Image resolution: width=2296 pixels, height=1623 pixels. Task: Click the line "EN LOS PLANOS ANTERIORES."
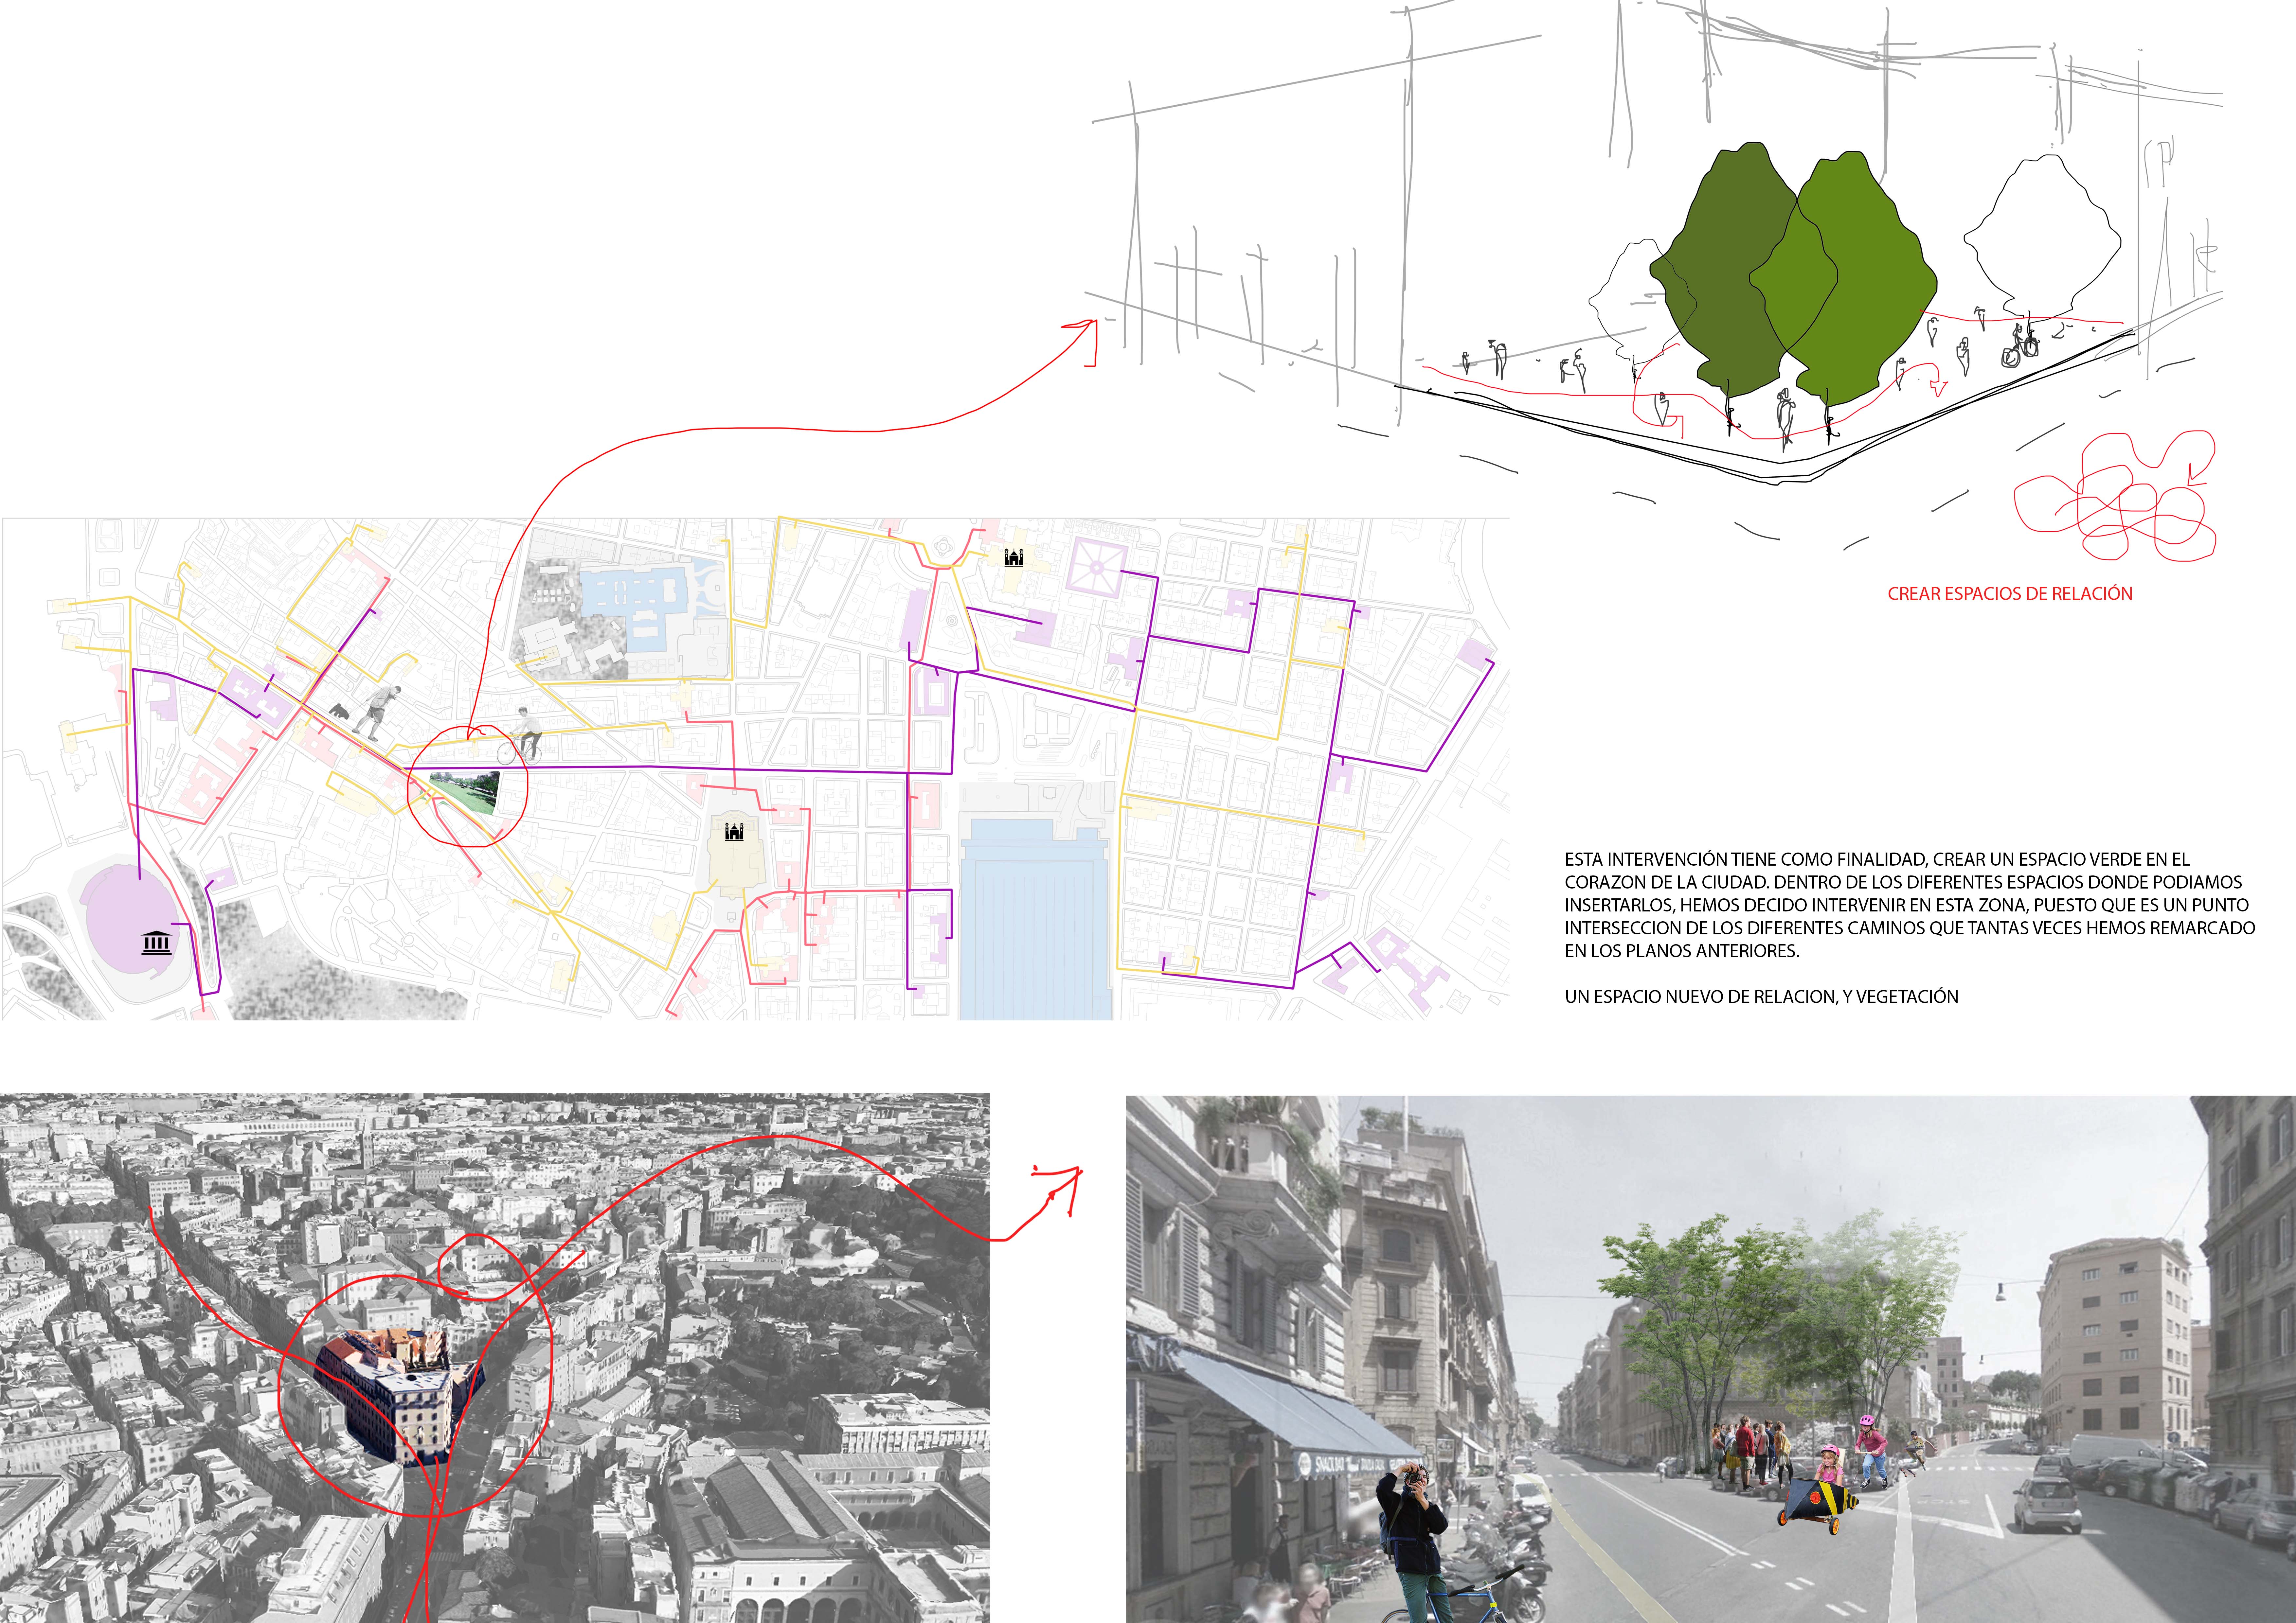click(x=1682, y=951)
